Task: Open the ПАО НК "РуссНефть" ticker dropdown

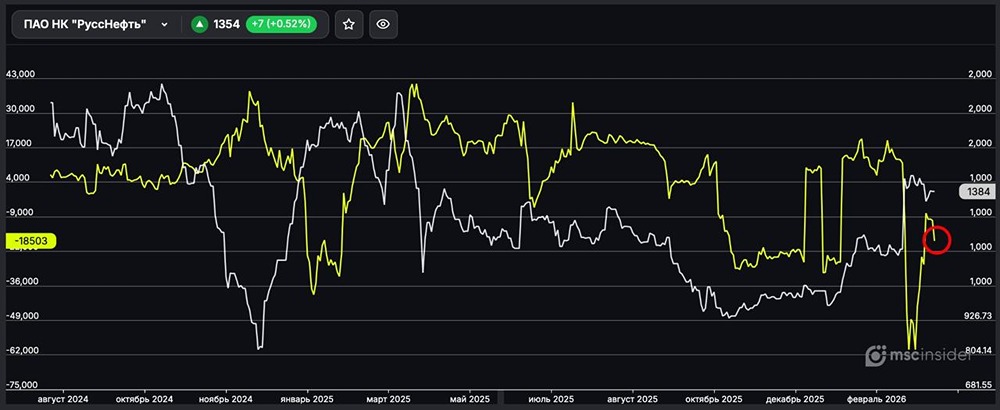Action: point(96,24)
